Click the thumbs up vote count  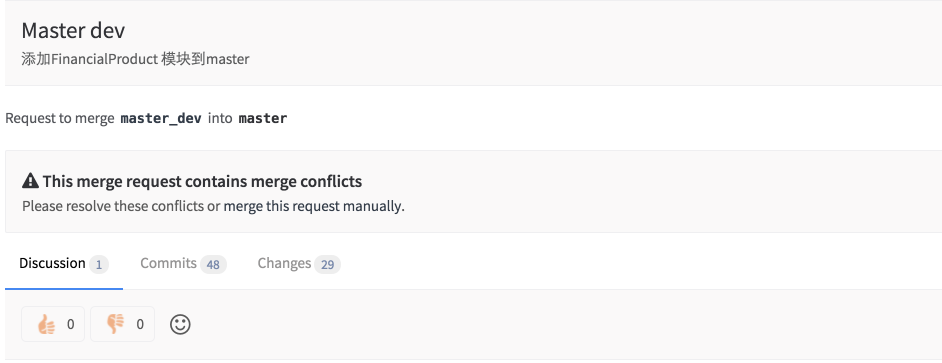tap(70, 325)
